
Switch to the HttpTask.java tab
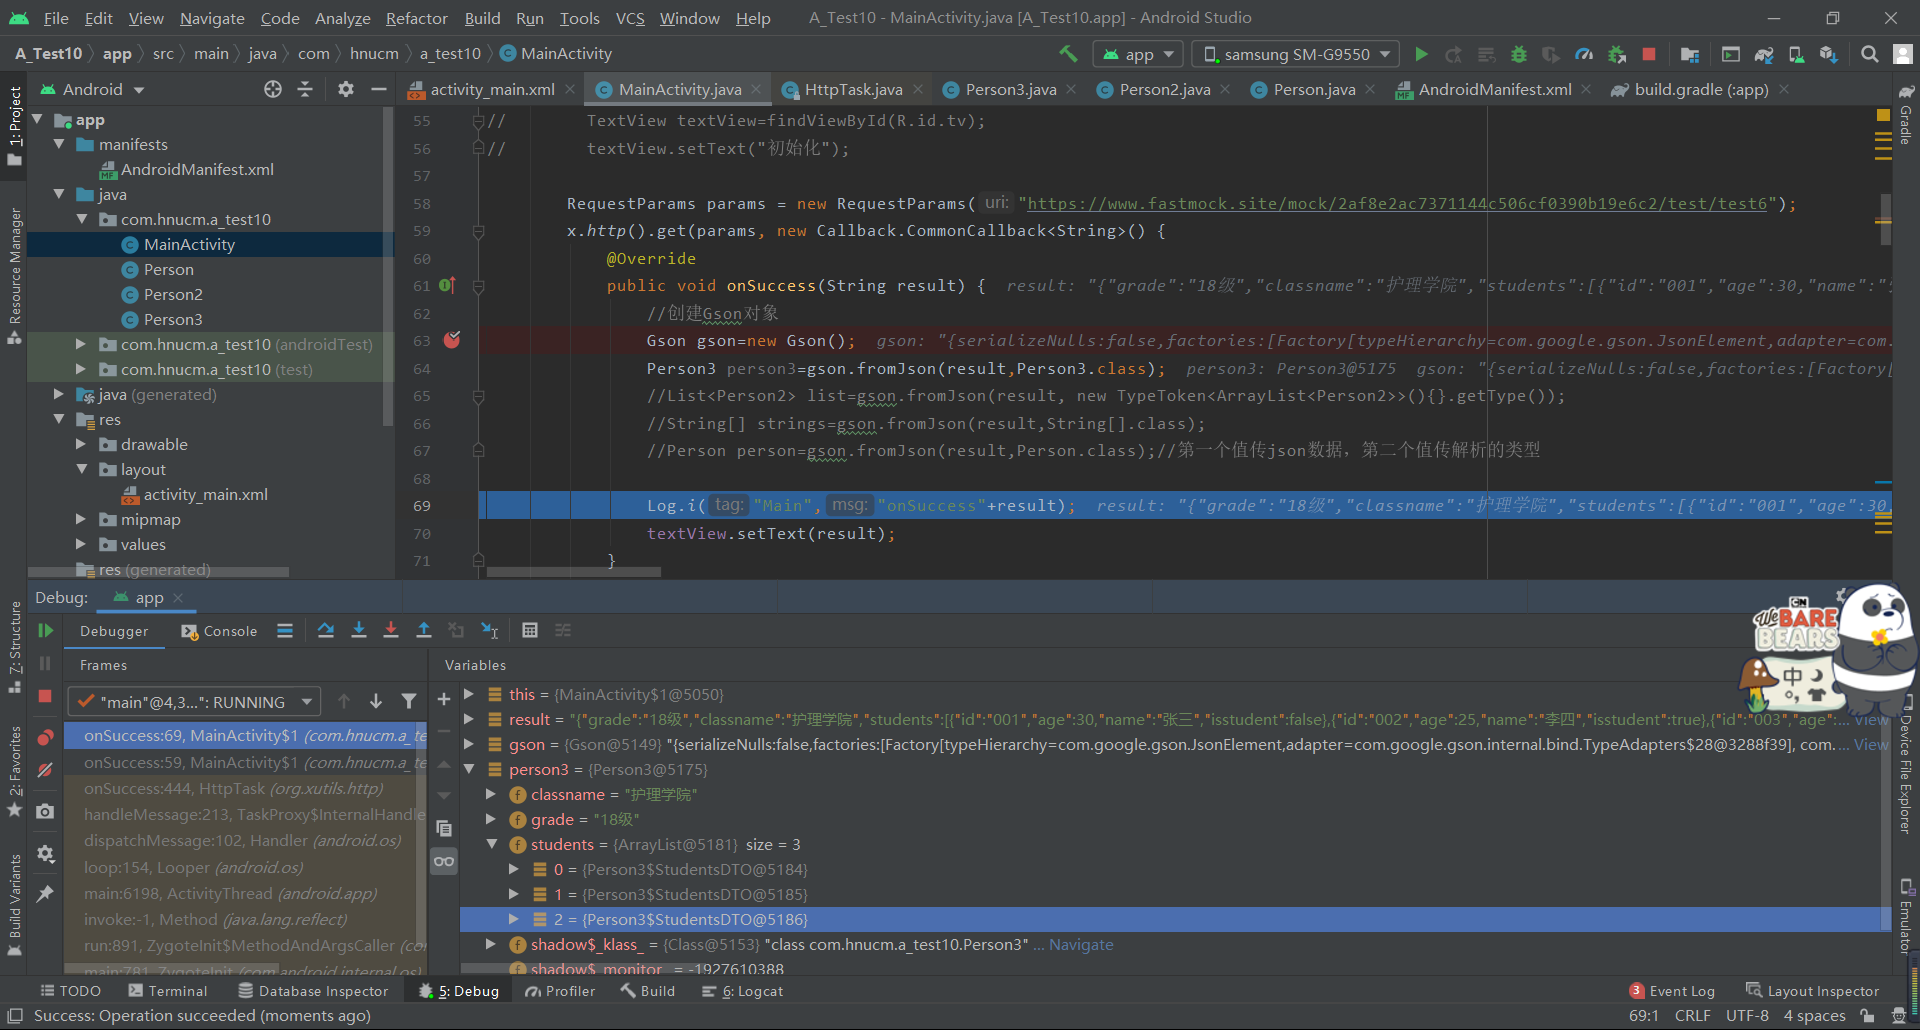click(x=853, y=89)
